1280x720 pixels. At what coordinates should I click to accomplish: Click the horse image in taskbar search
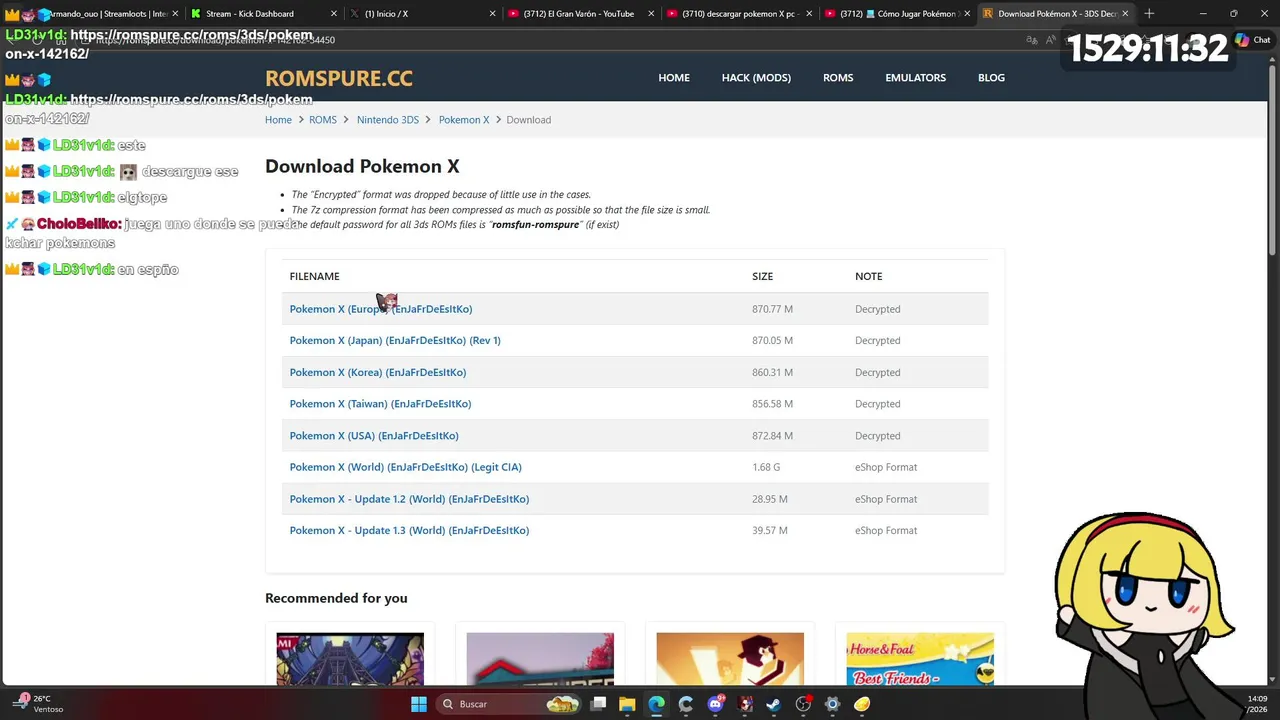(x=563, y=704)
